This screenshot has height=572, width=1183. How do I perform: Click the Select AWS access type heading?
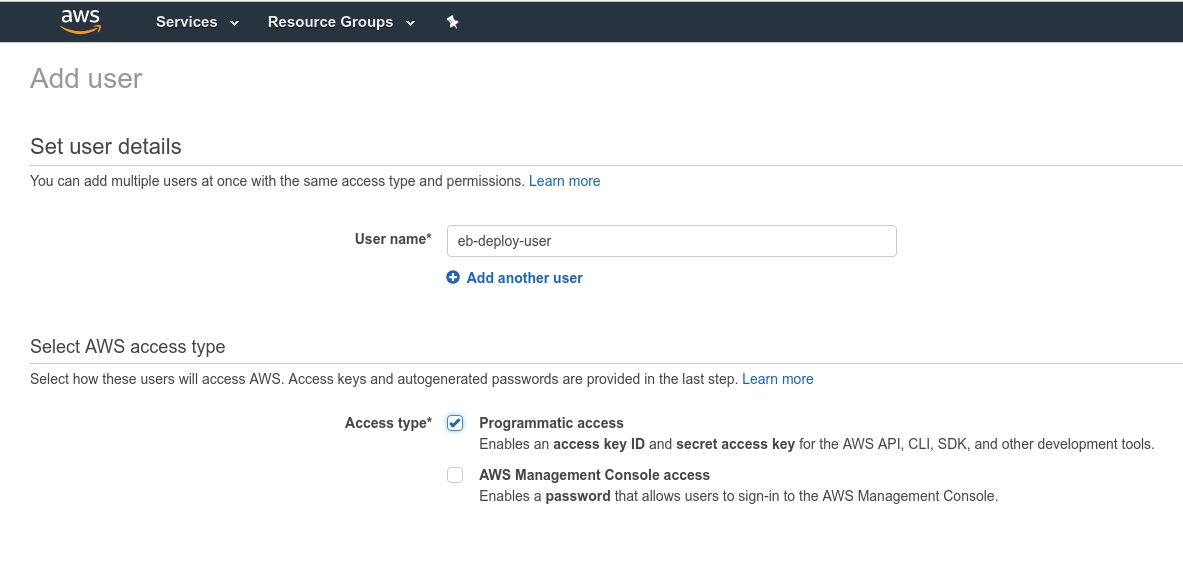[x=128, y=347]
